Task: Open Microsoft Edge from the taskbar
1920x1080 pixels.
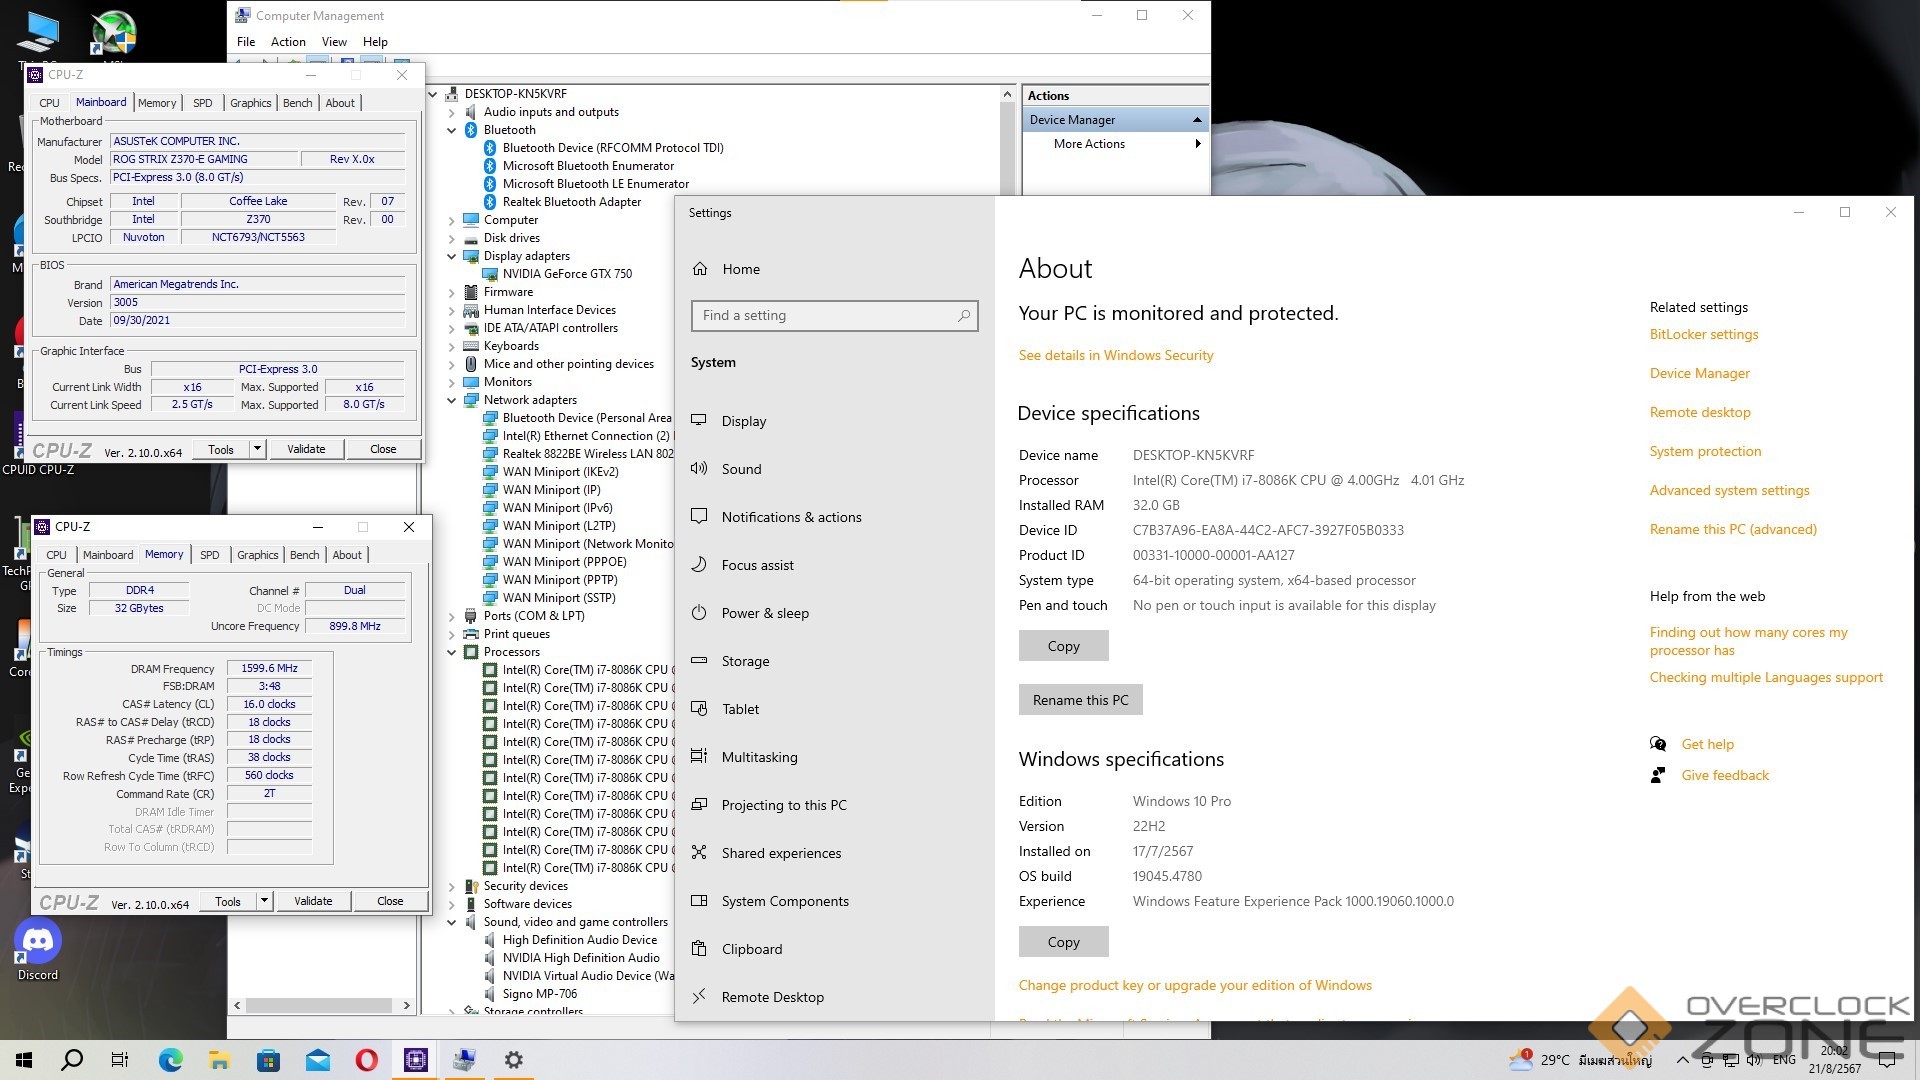Action: (170, 1060)
